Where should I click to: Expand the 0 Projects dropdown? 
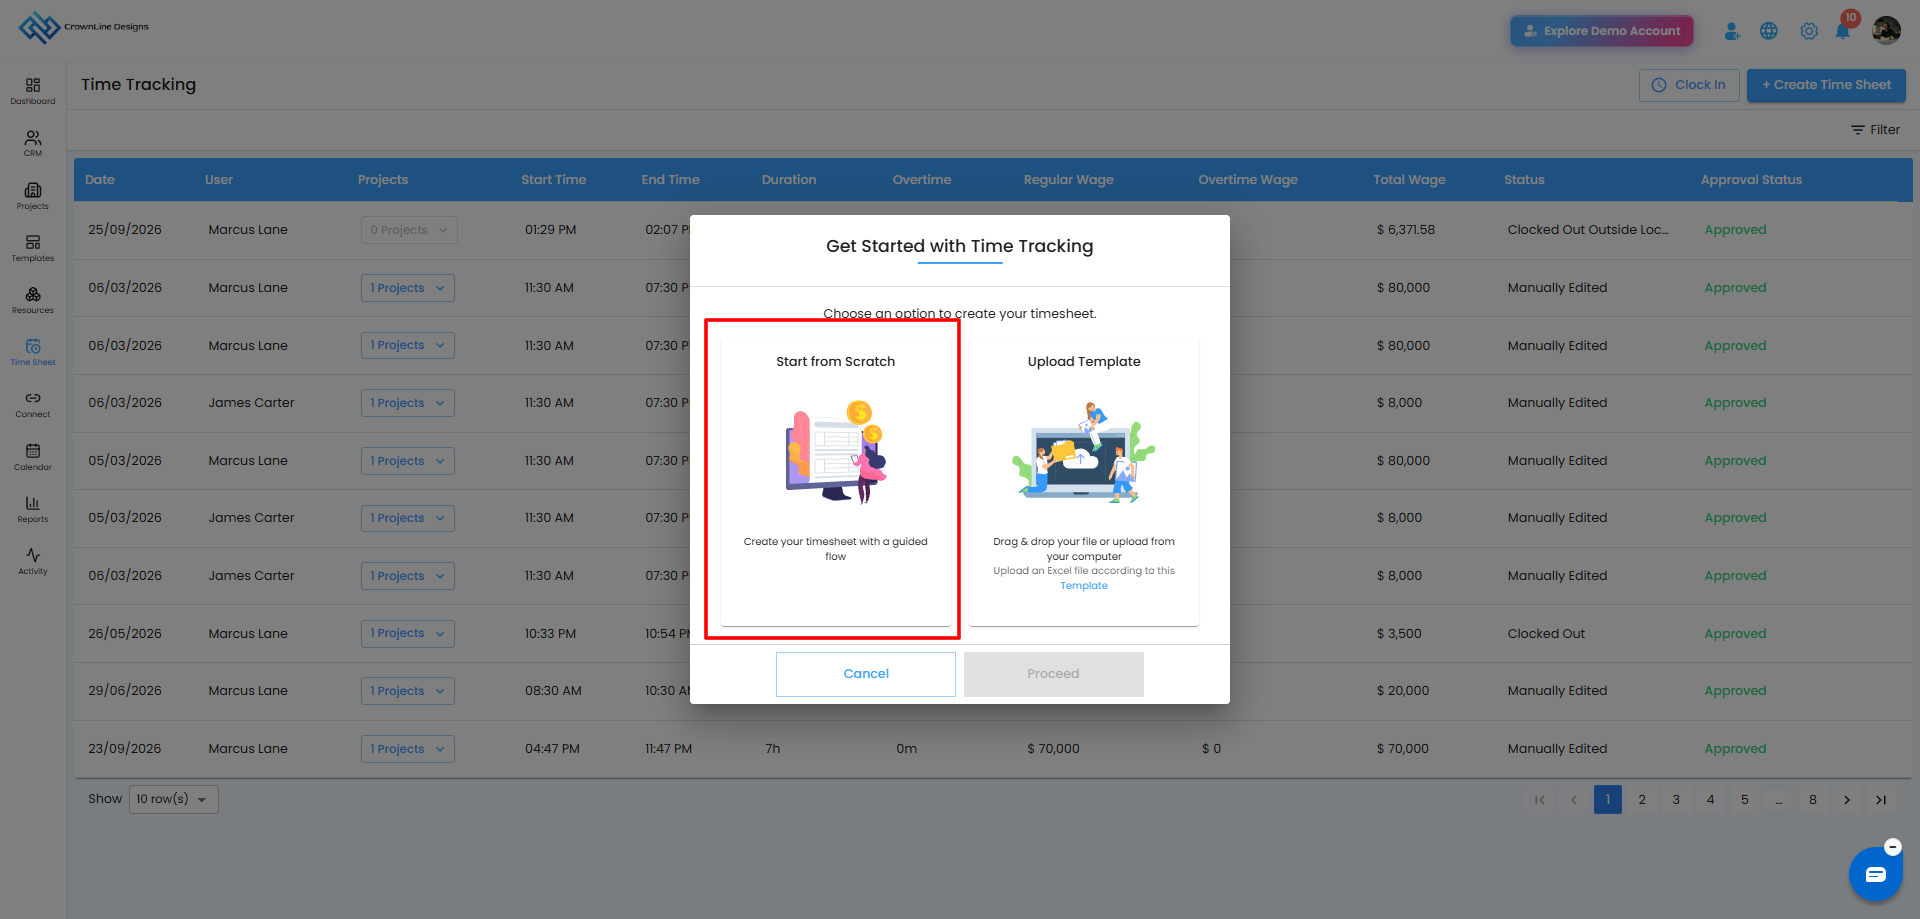(x=409, y=230)
